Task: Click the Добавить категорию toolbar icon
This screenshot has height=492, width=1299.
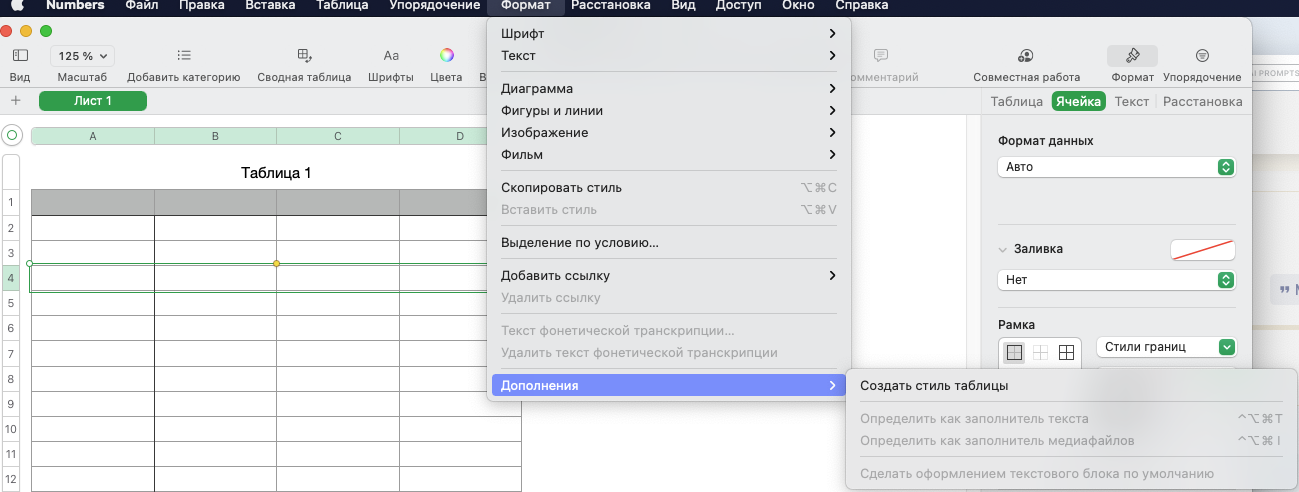Action: click(183, 56)
